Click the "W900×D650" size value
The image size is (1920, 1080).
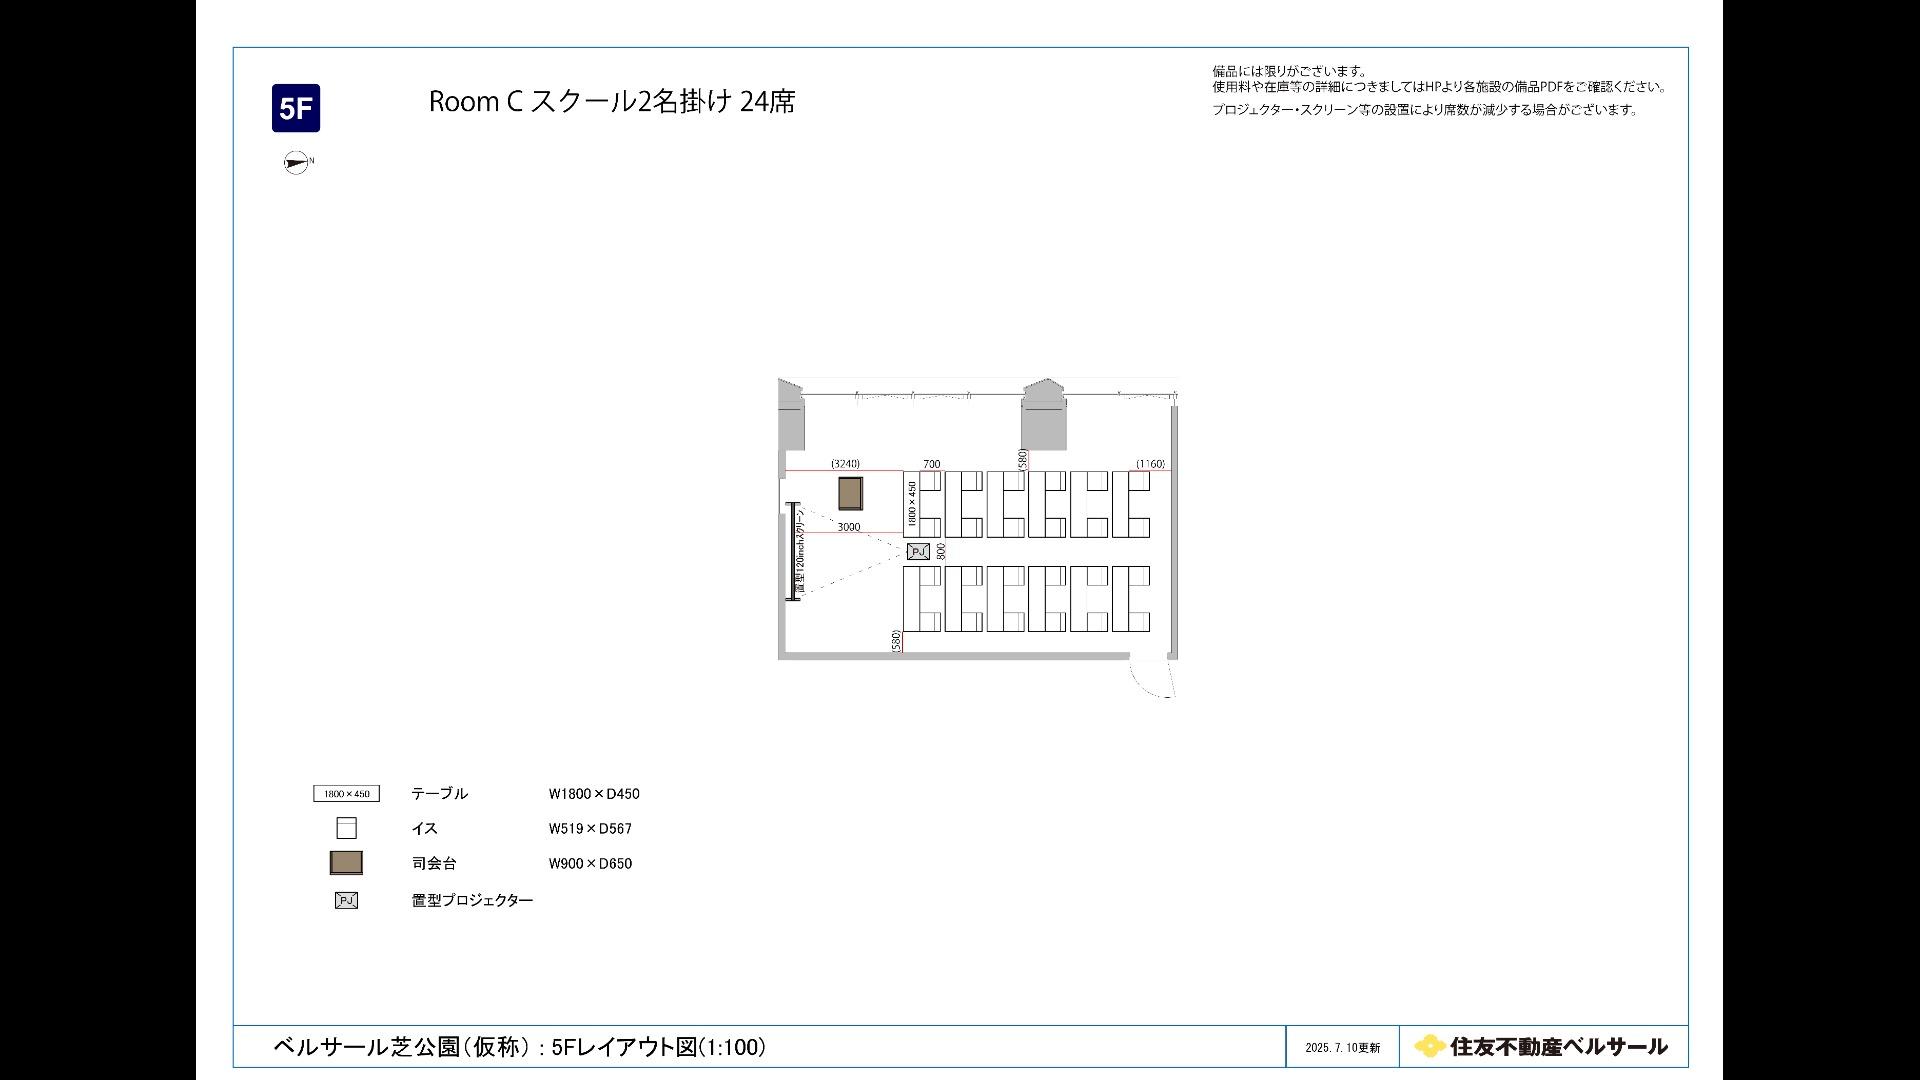tap(590, 864)
